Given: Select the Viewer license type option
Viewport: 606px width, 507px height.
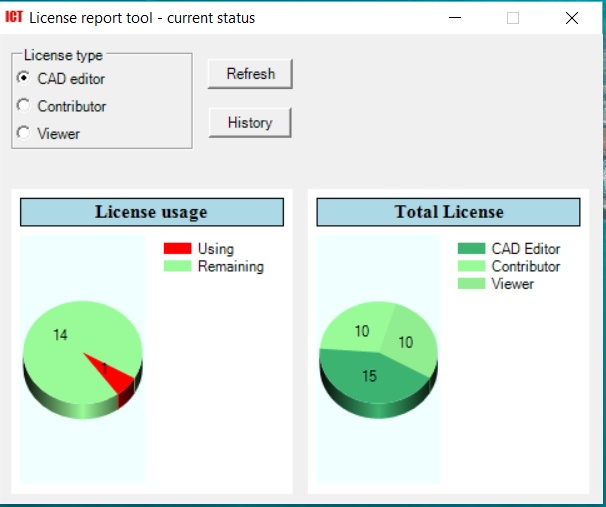Looking at the screenshot, I should click(24, 133).
